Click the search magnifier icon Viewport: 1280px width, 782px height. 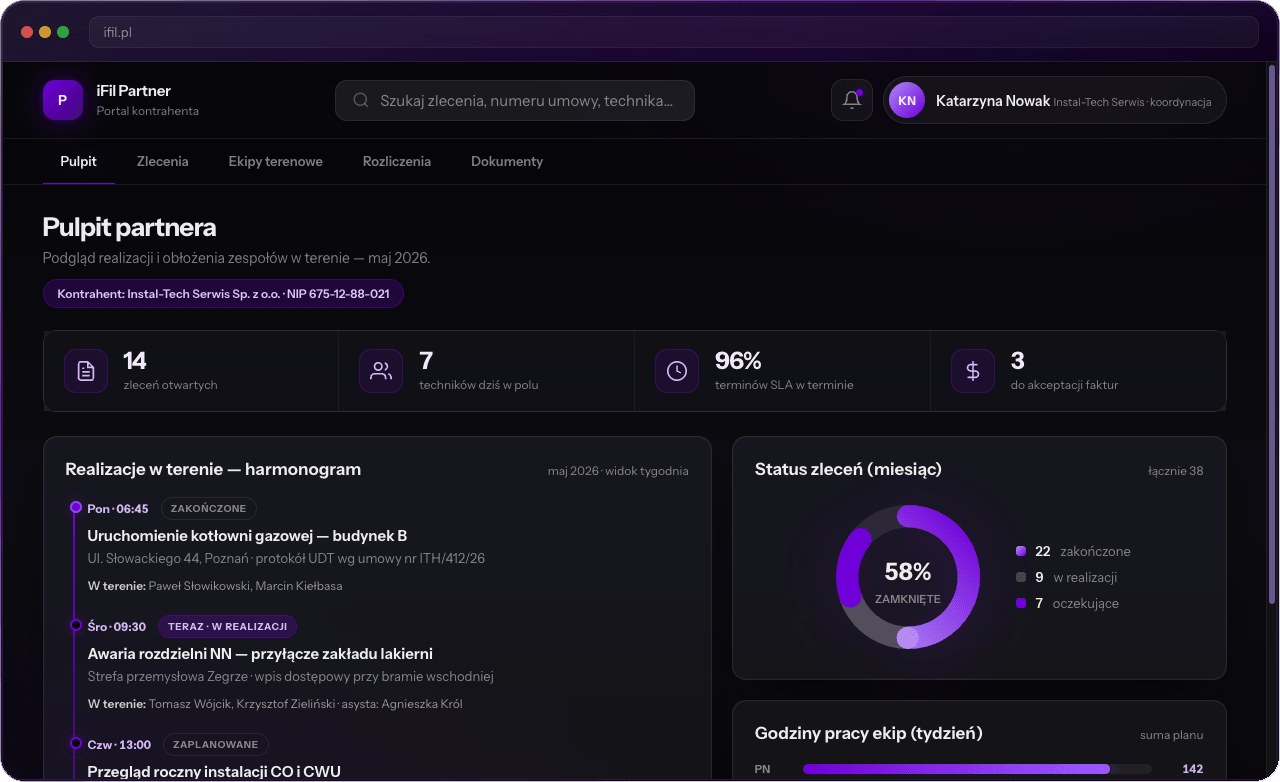click(x=361, y=100)
